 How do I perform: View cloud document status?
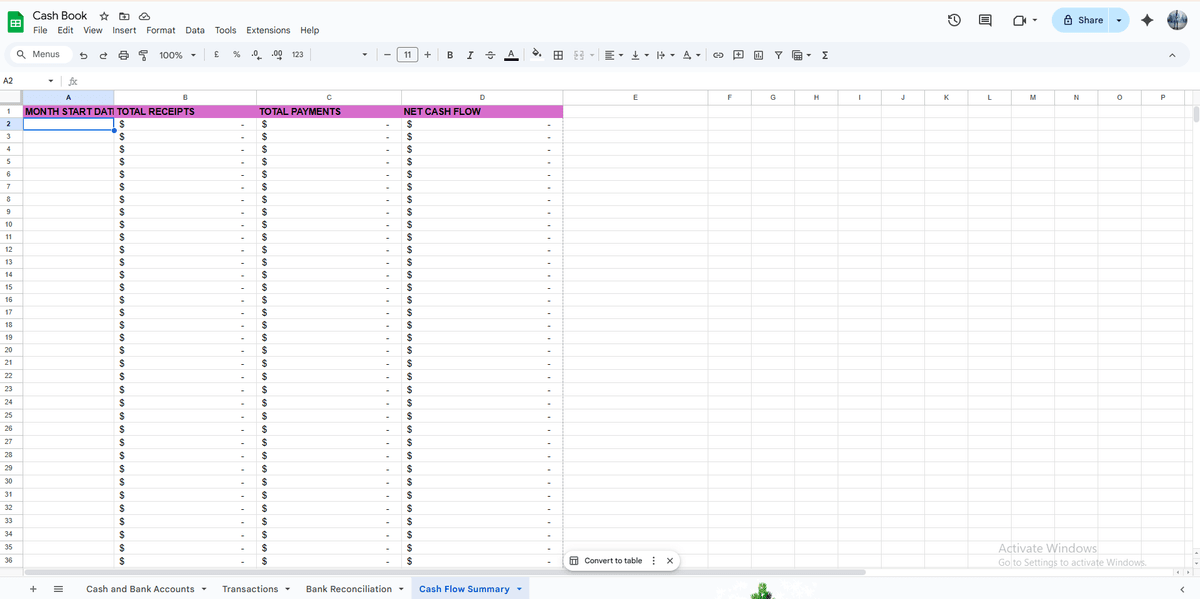click(x=144, y=16)
